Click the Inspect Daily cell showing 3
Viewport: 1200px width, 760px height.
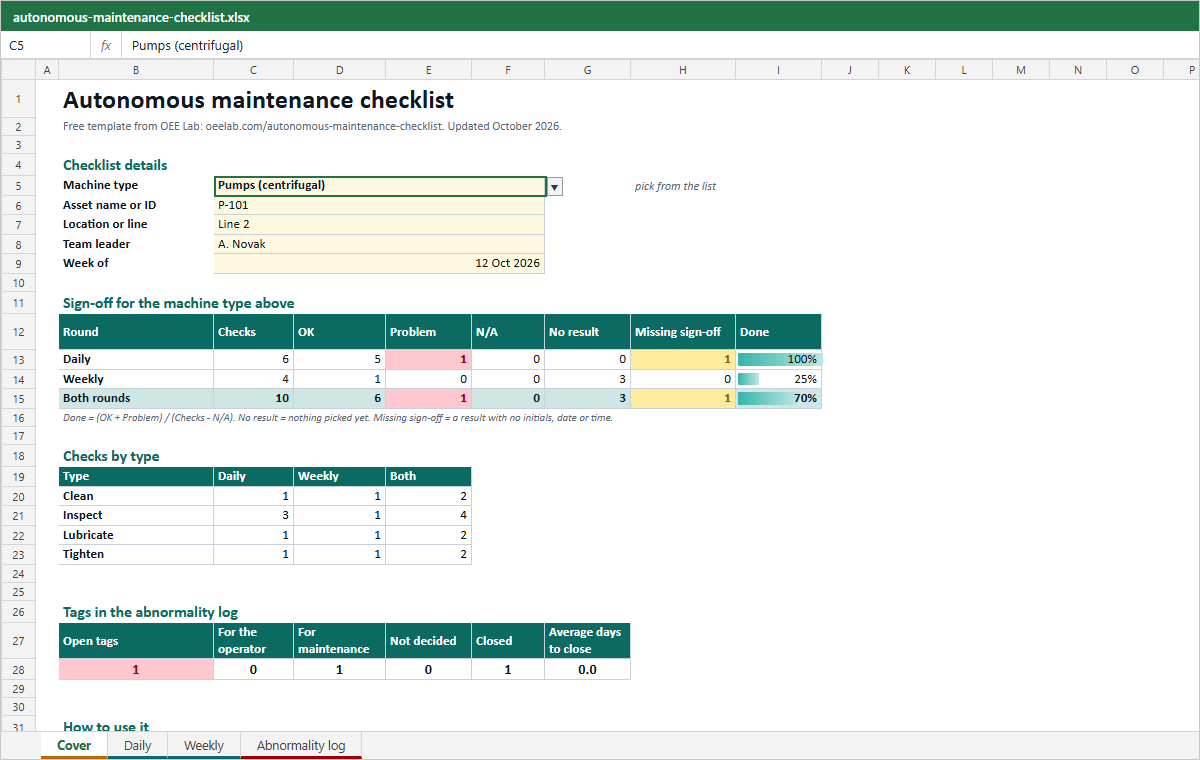click(253, 515)
